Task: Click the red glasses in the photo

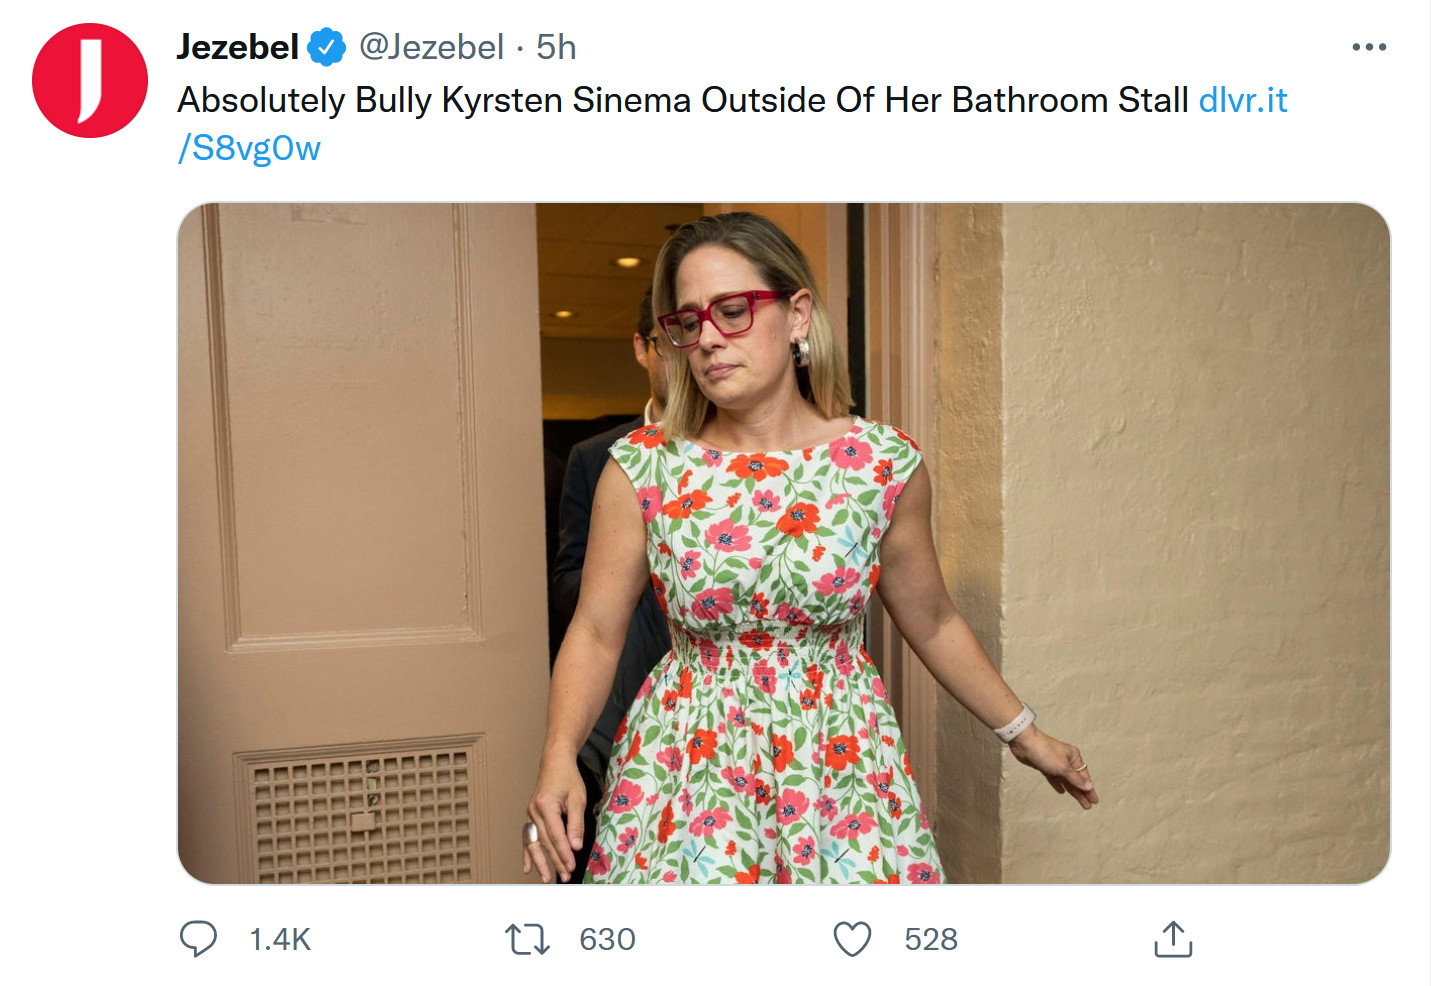Action: click(x=718, y=315)
